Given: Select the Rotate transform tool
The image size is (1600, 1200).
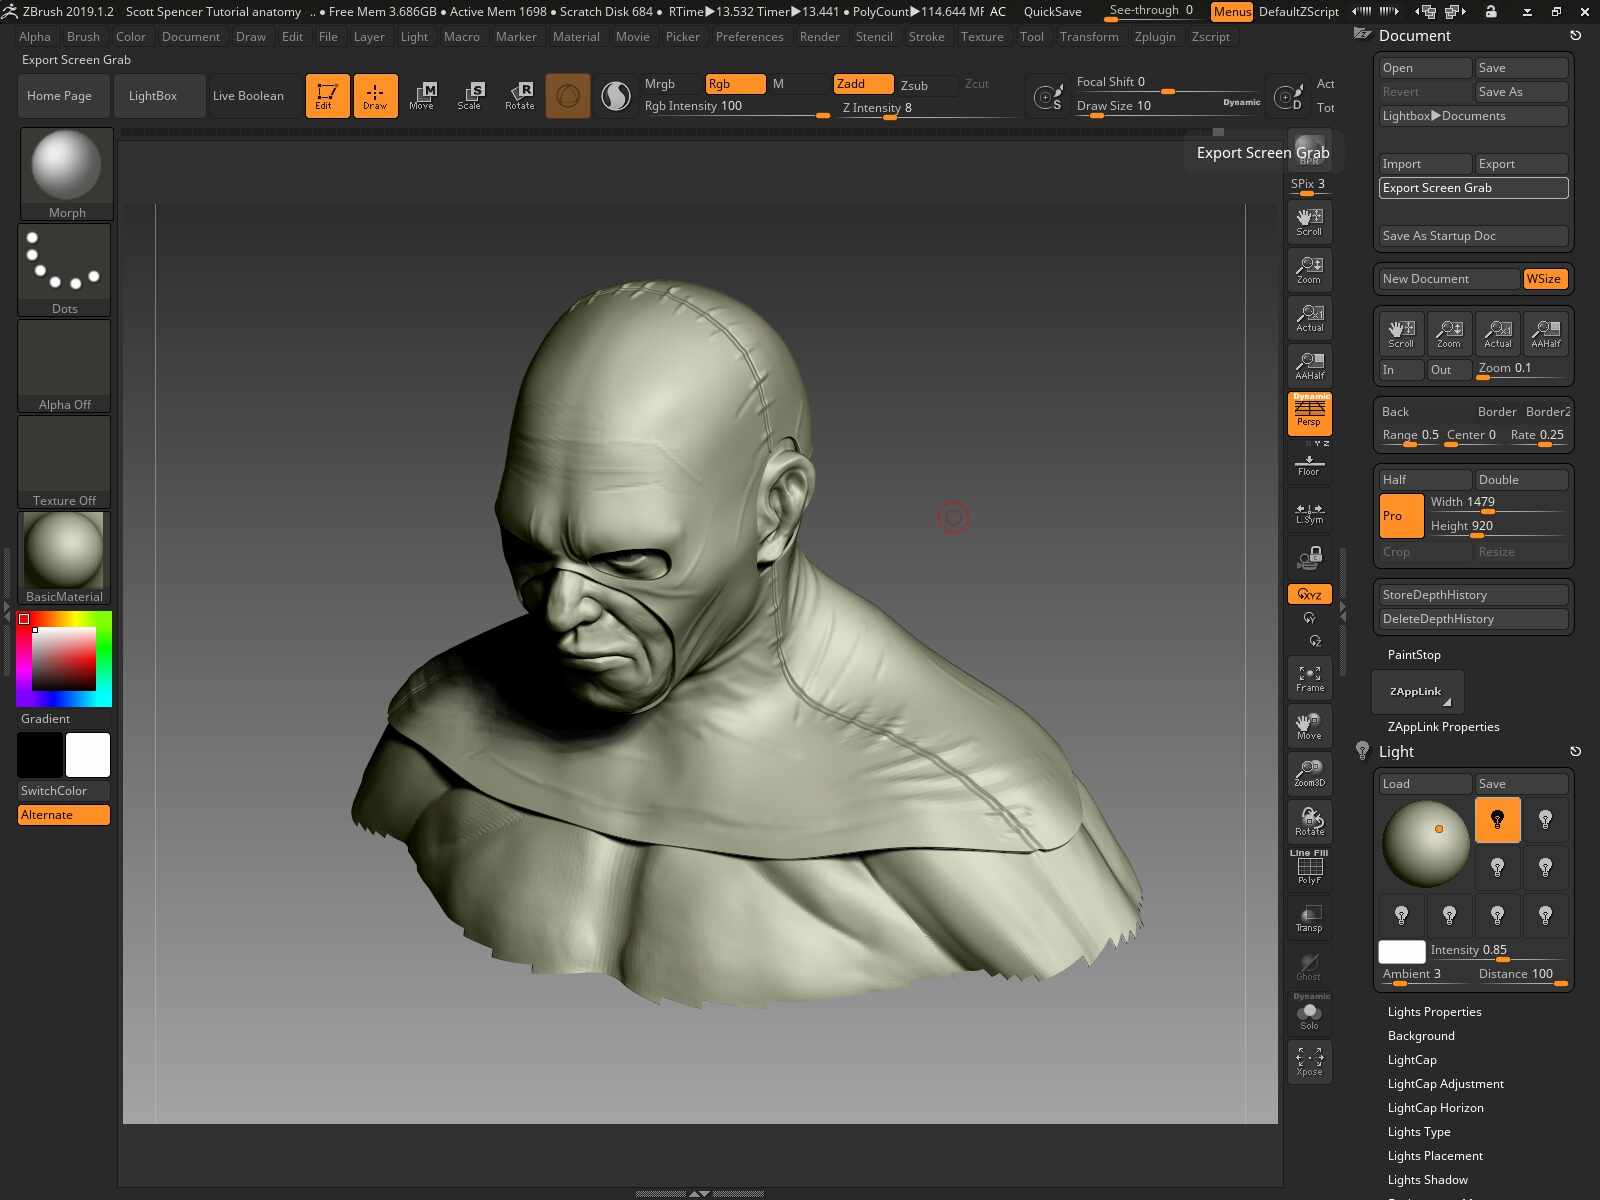Looking at the screenshot, I should (519, 96).
